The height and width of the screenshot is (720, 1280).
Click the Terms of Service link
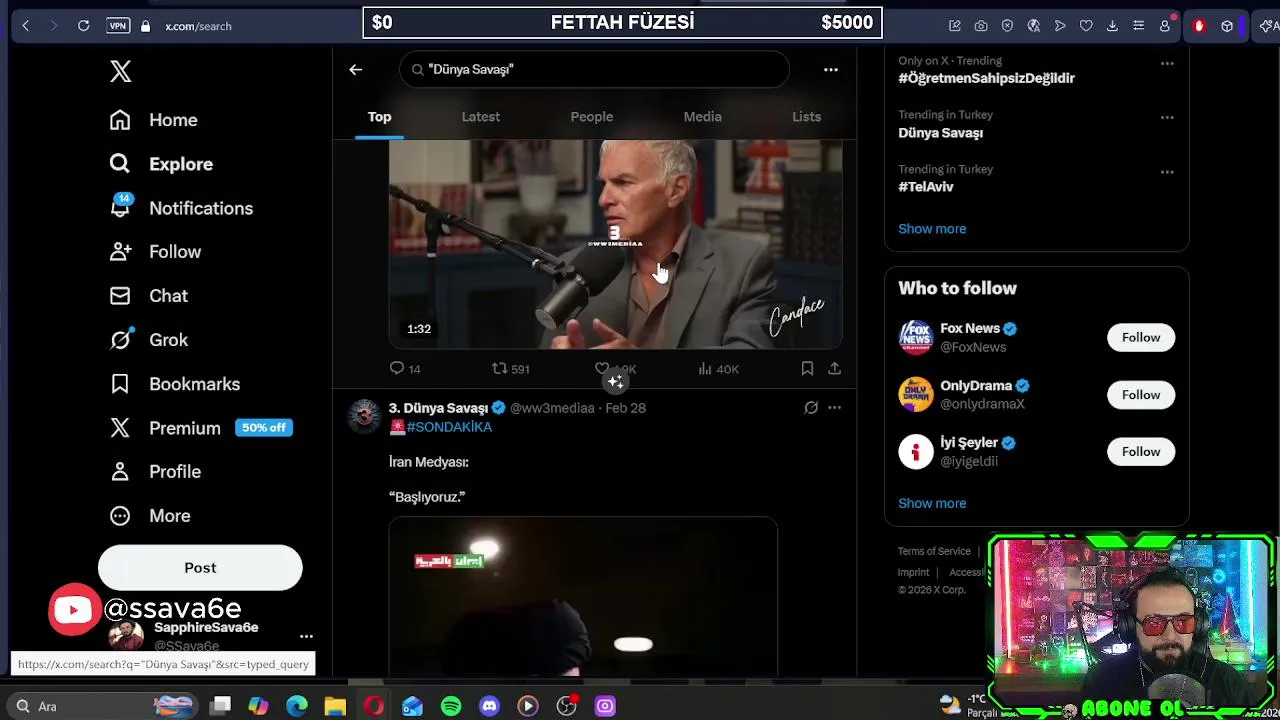tap(934, 551)
